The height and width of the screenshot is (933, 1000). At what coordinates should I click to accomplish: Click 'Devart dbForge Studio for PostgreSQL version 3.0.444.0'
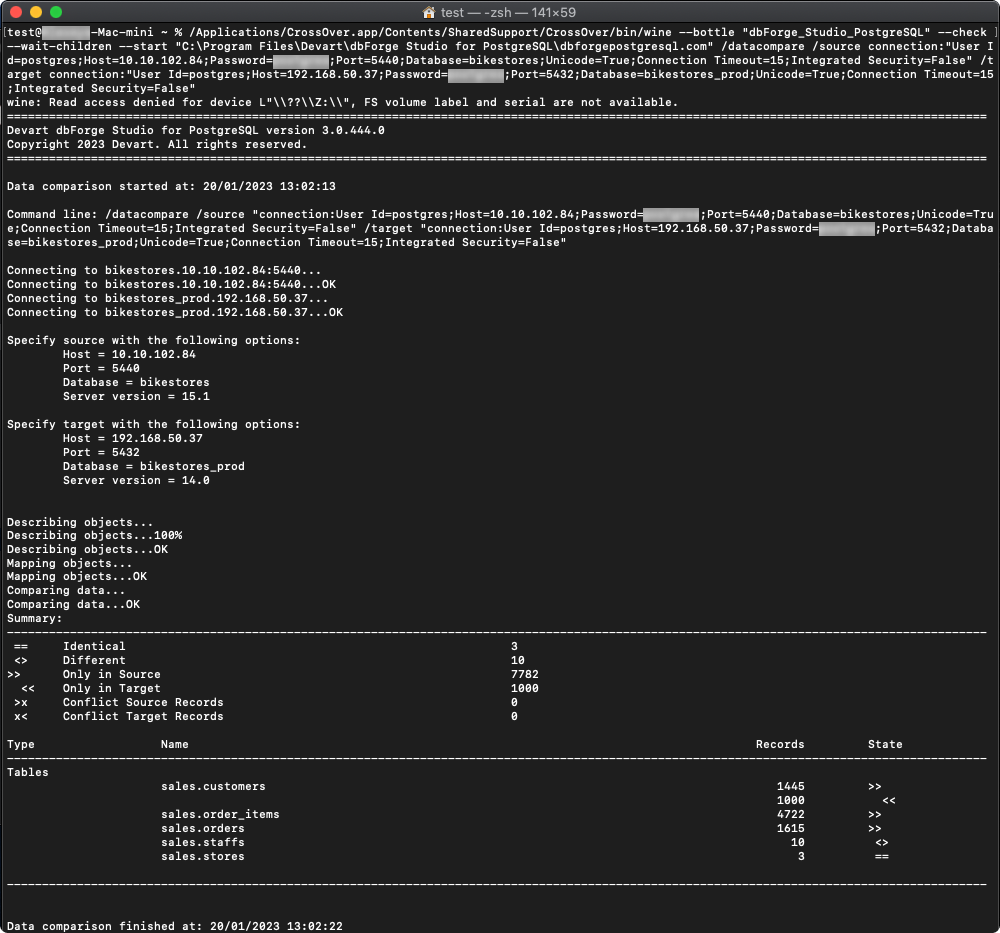click(196, 130)
